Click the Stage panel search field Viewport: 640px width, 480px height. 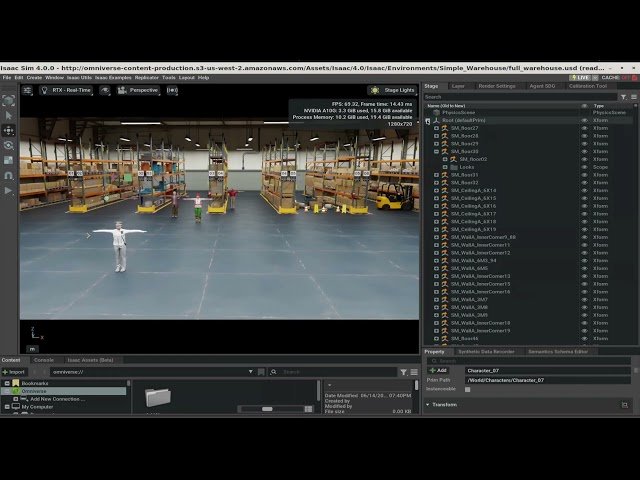click(x=520, y=97)
